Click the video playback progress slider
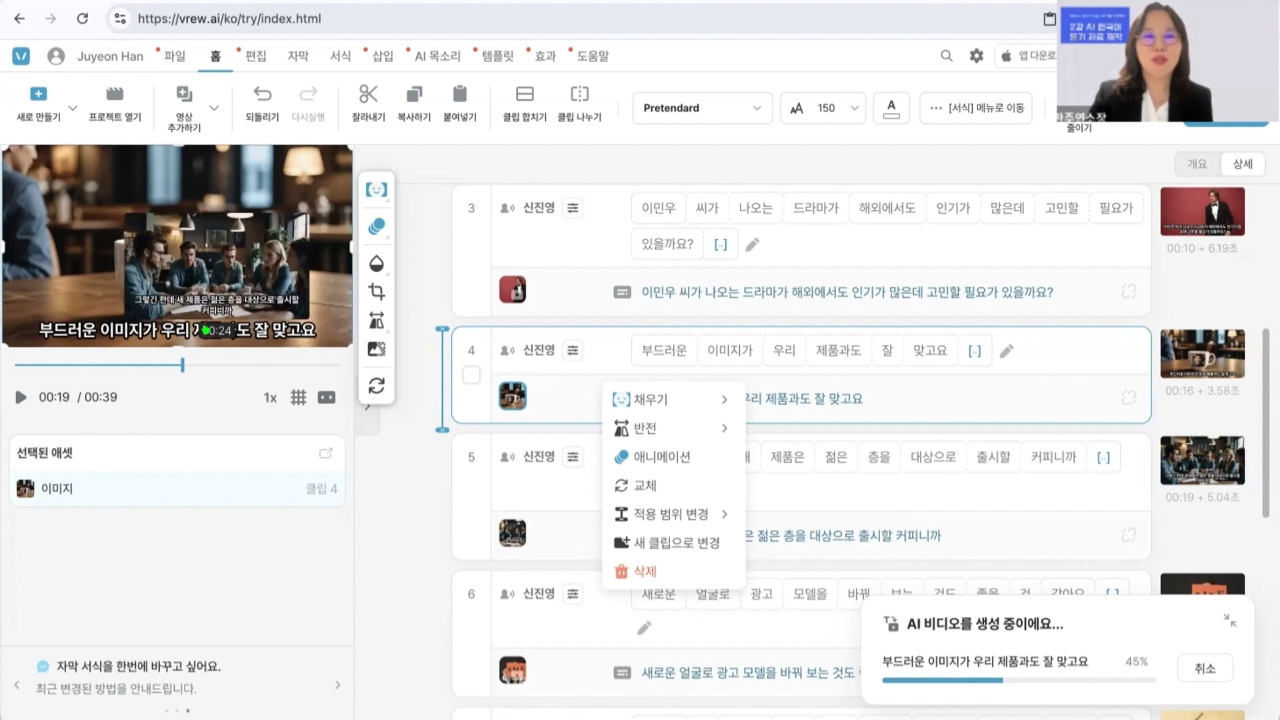1280x720 pixels. pos(176,365)
